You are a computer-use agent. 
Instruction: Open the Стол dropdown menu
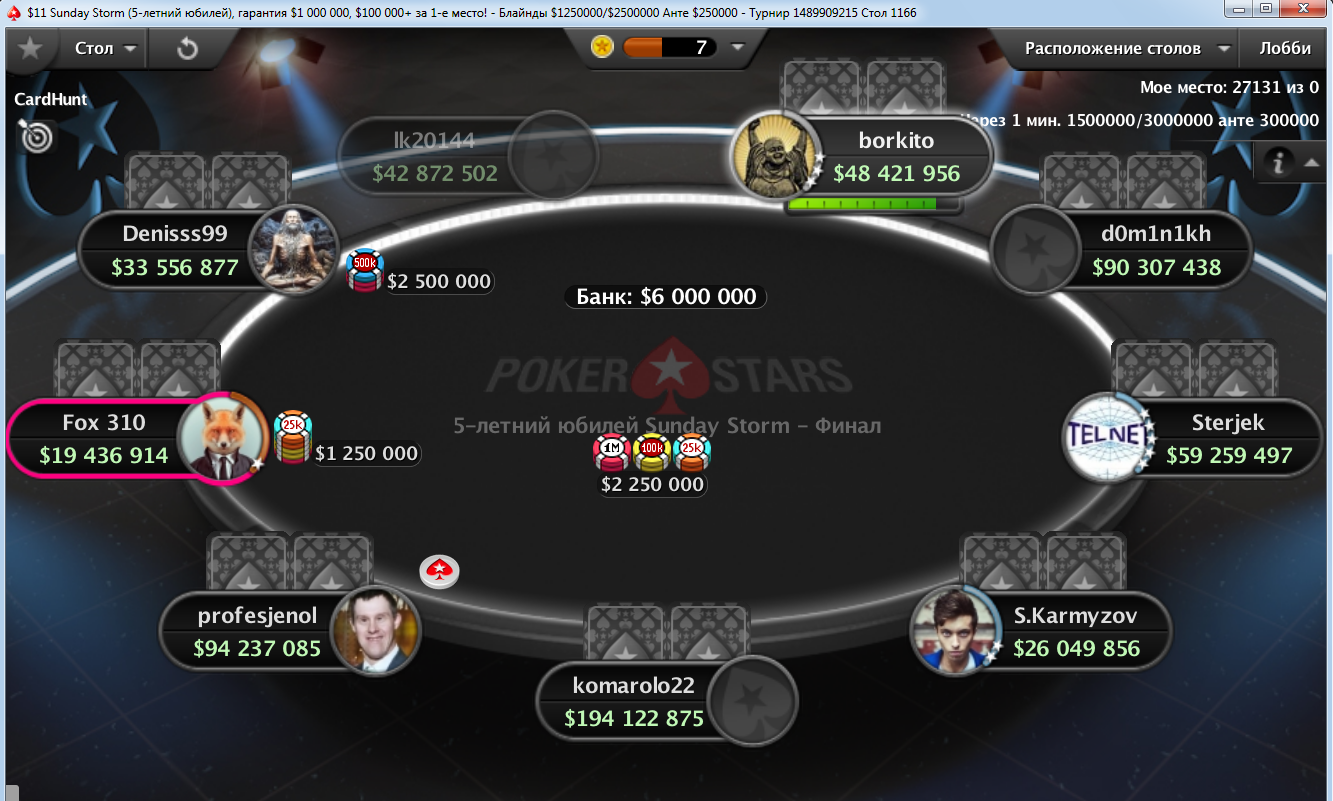click(105, 48)
